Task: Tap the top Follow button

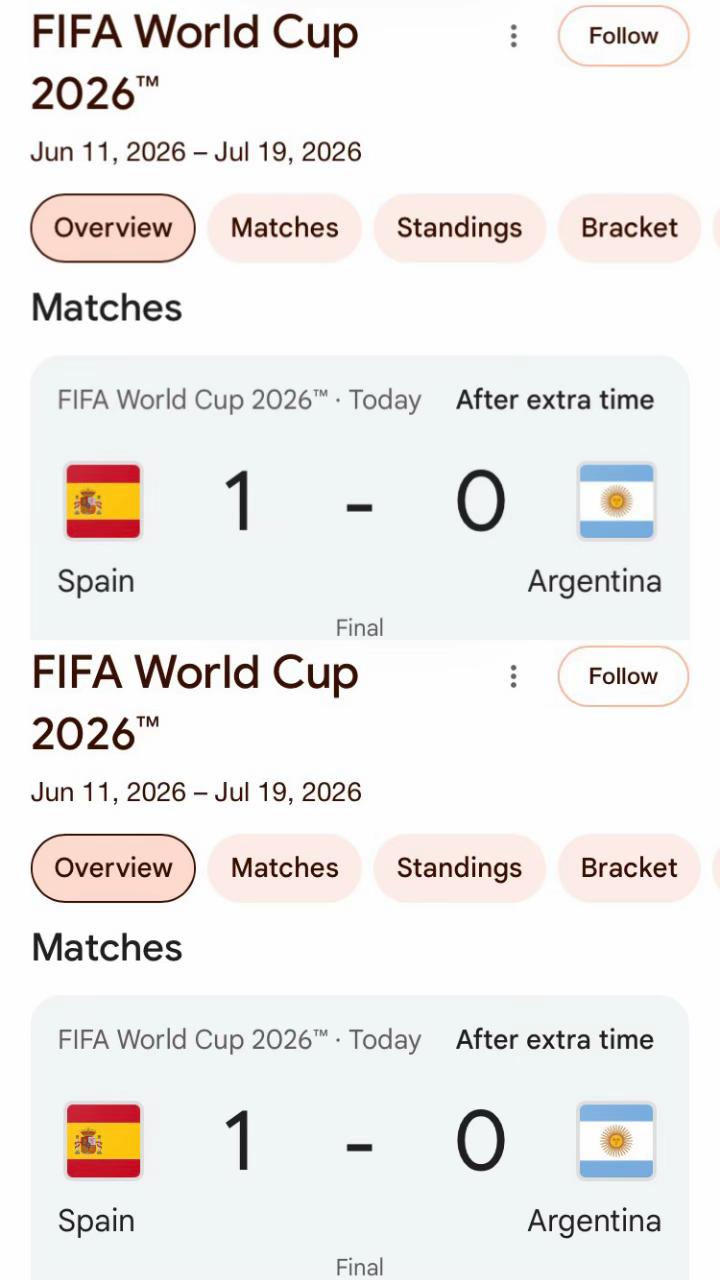Action: [x=623, y=36]
